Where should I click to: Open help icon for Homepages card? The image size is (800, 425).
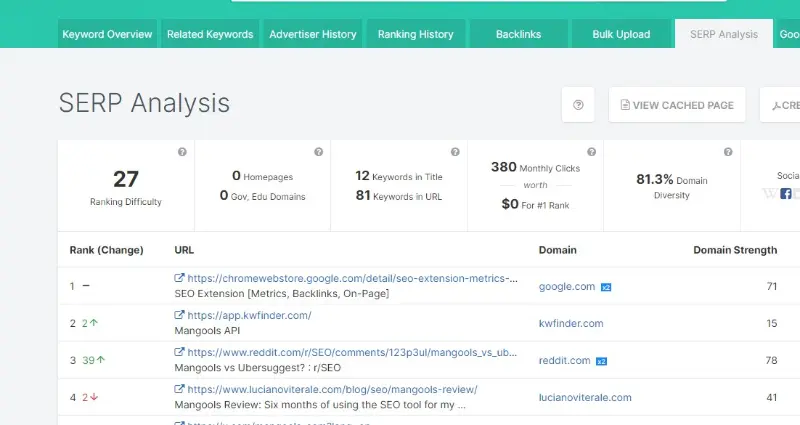318,152
